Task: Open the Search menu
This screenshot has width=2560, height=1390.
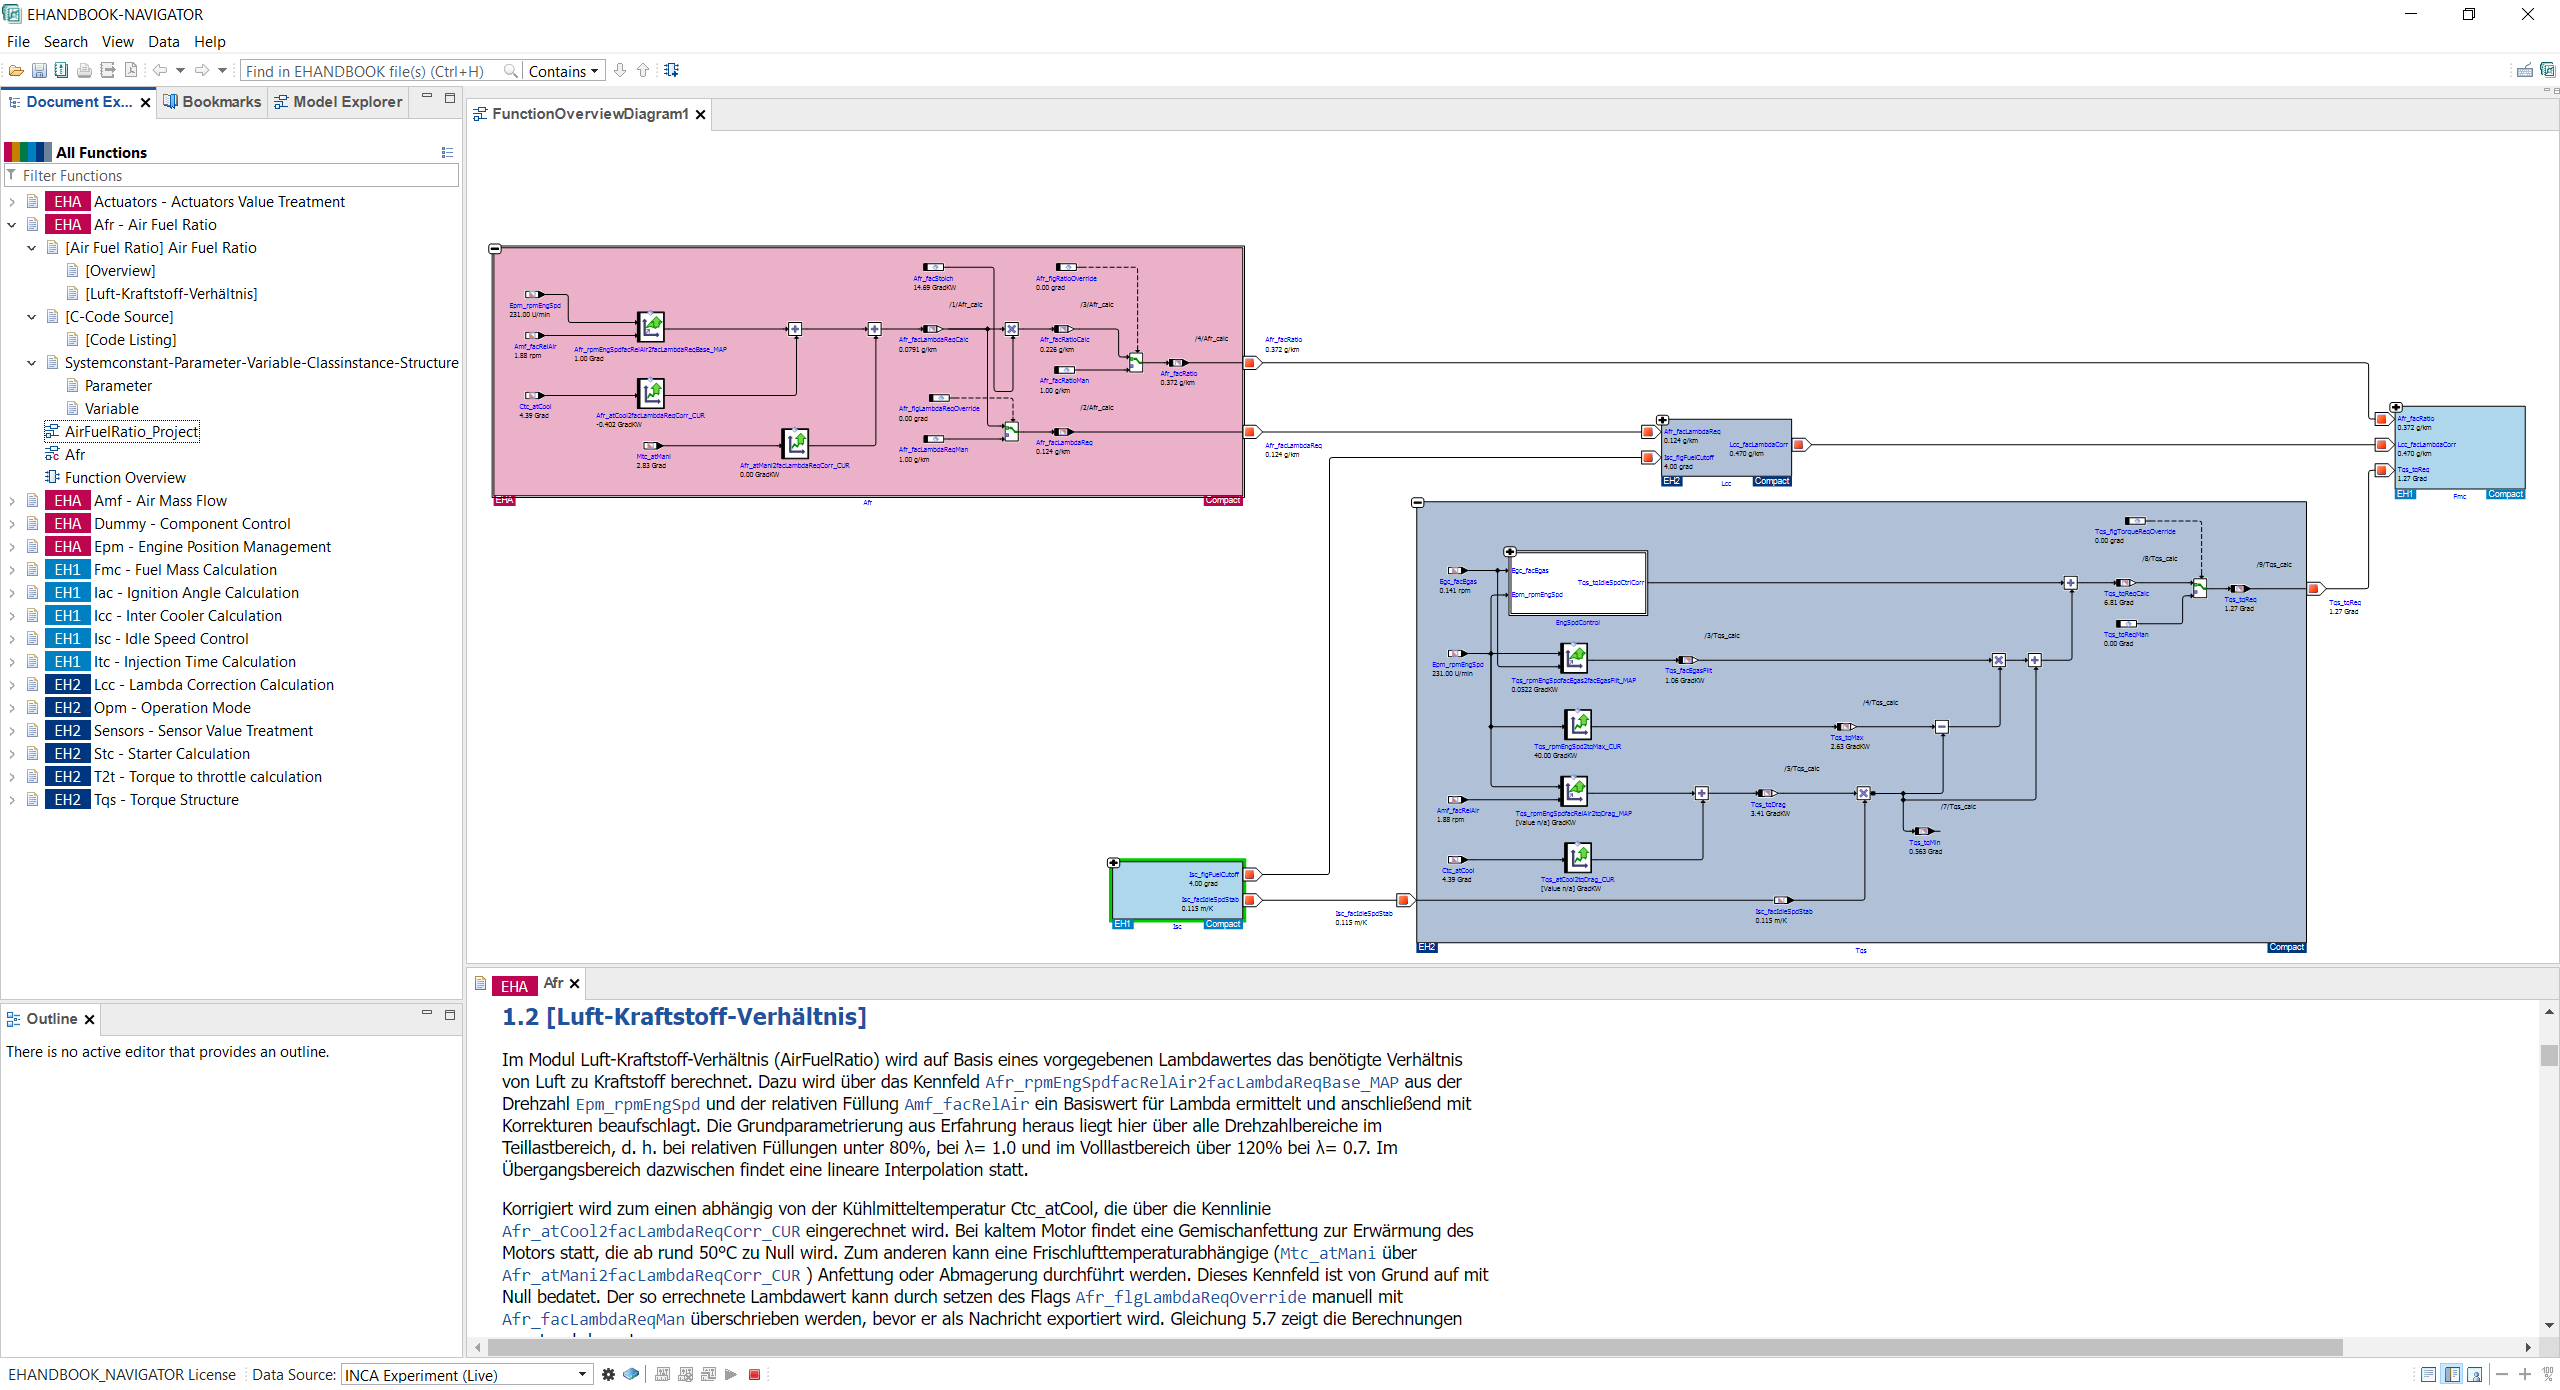Action: coord(66,41)
